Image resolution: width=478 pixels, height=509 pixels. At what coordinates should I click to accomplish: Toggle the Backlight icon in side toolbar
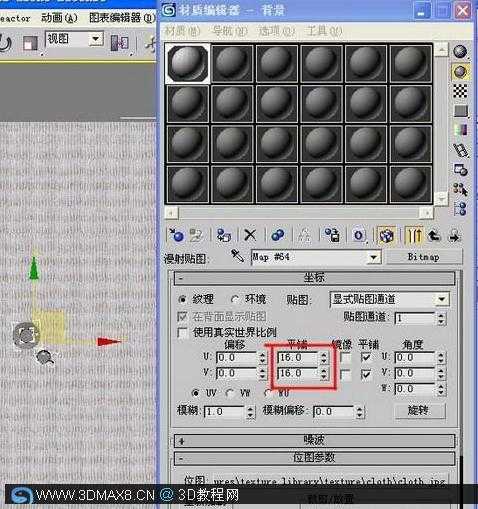(460, 71)
